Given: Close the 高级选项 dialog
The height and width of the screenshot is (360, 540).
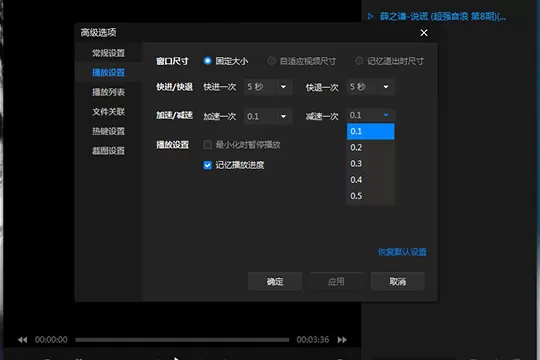Looking at the screenshot, I should [424, 33].
